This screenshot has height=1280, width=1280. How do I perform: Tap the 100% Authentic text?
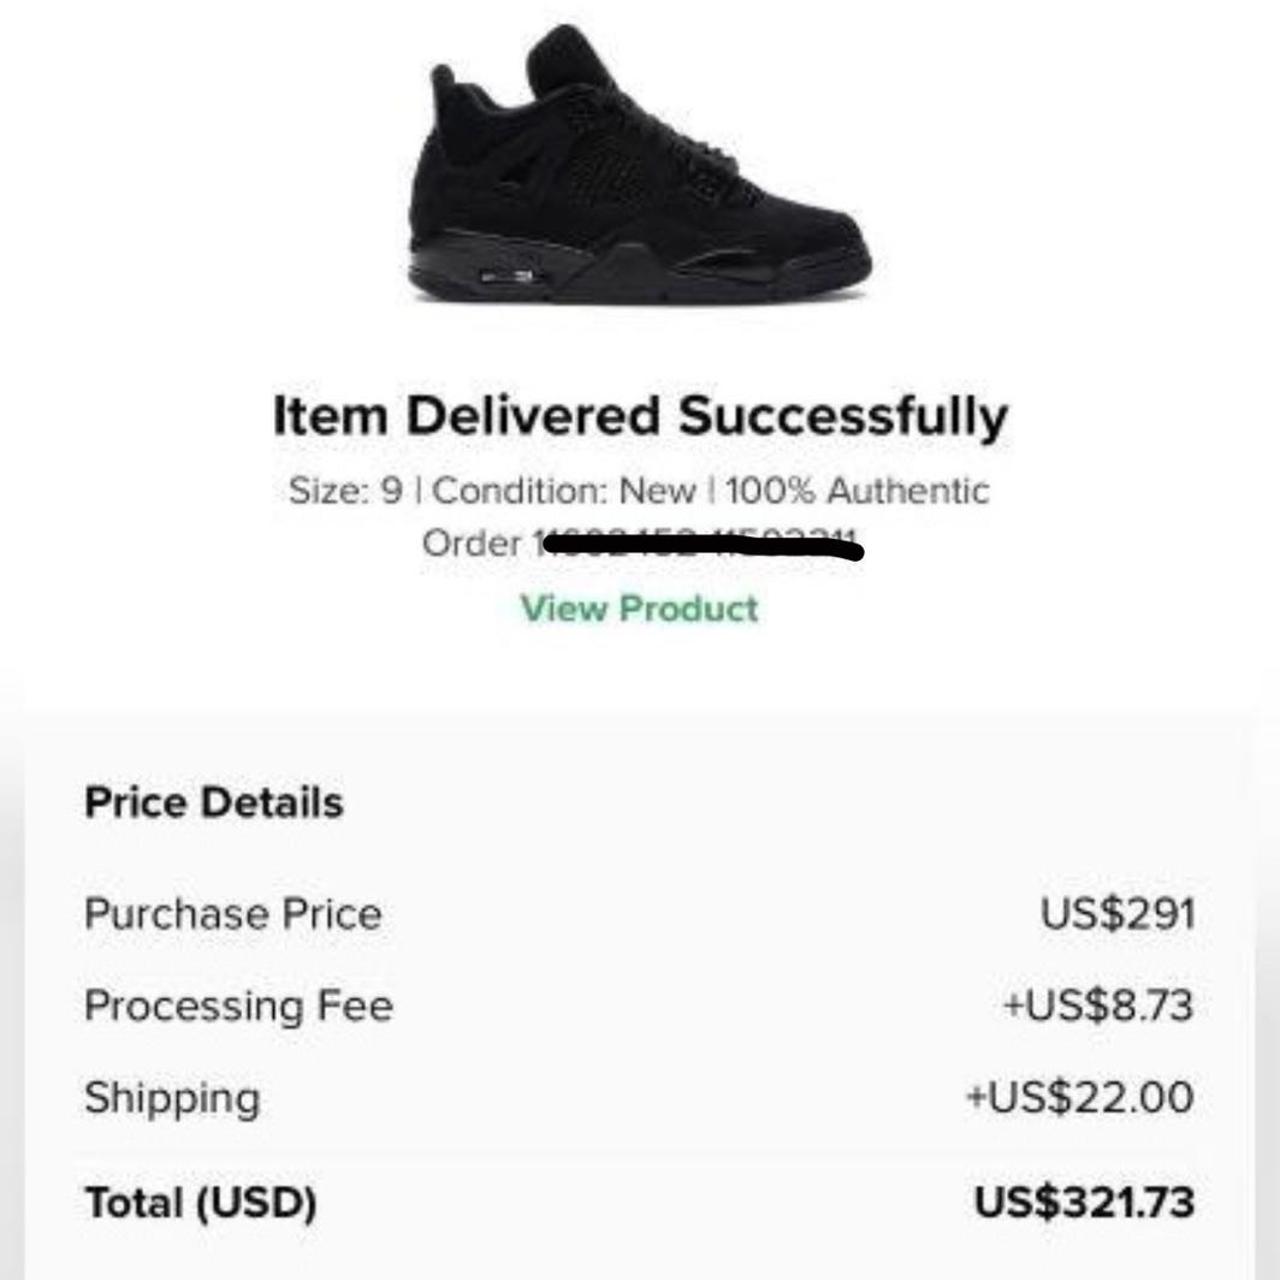click(857, 490)
